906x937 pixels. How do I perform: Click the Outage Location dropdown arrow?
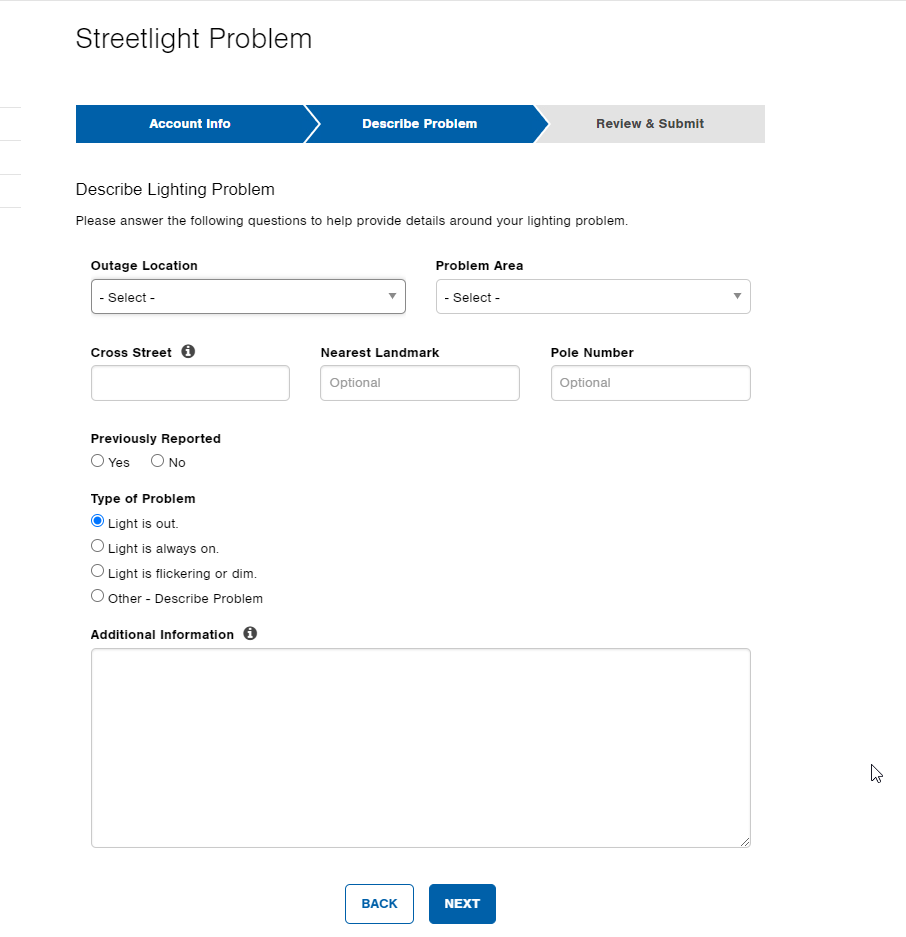coord(392,296)
